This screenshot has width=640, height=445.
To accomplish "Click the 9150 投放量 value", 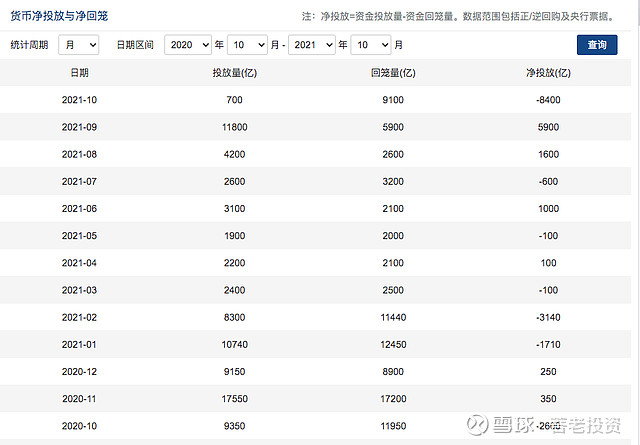I will [234, 372].
